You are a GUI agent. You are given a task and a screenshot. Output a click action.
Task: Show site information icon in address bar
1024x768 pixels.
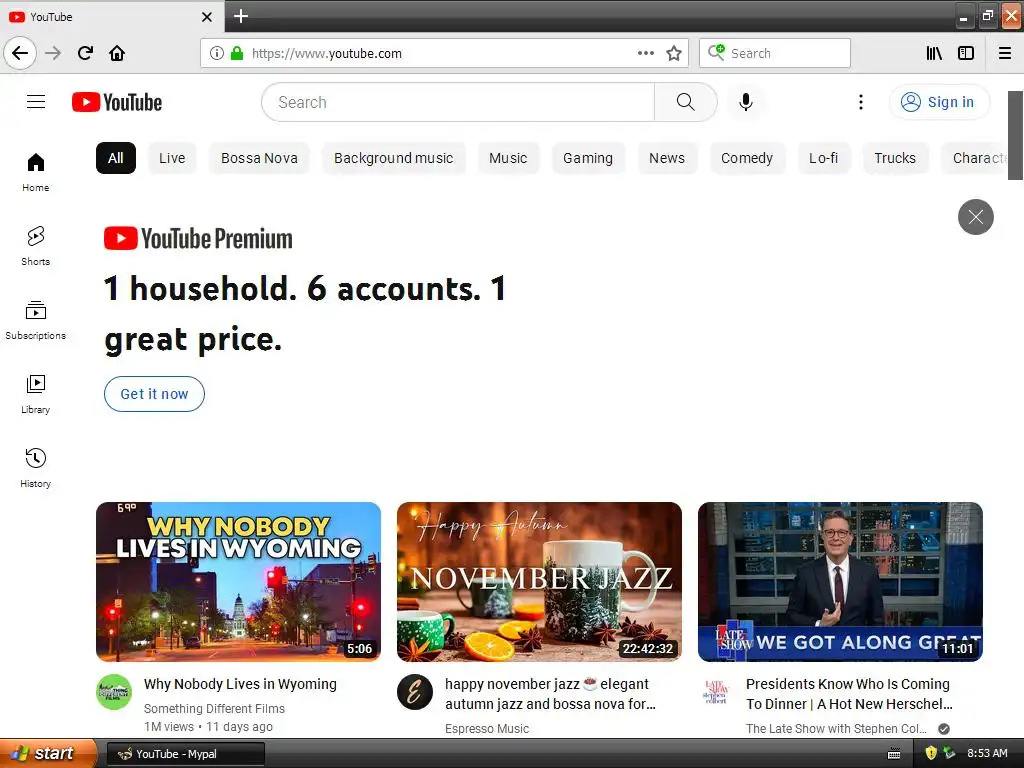(x=217, y=53)
